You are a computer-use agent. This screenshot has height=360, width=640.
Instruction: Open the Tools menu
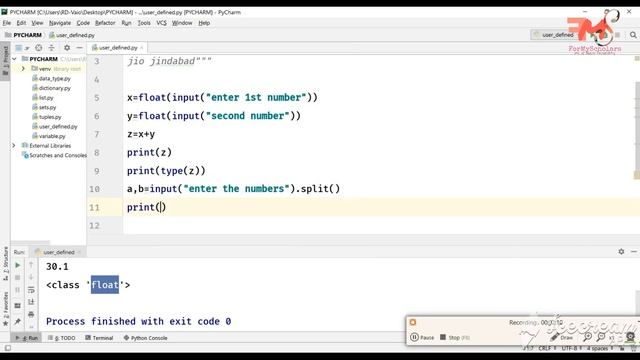[144, 23]
